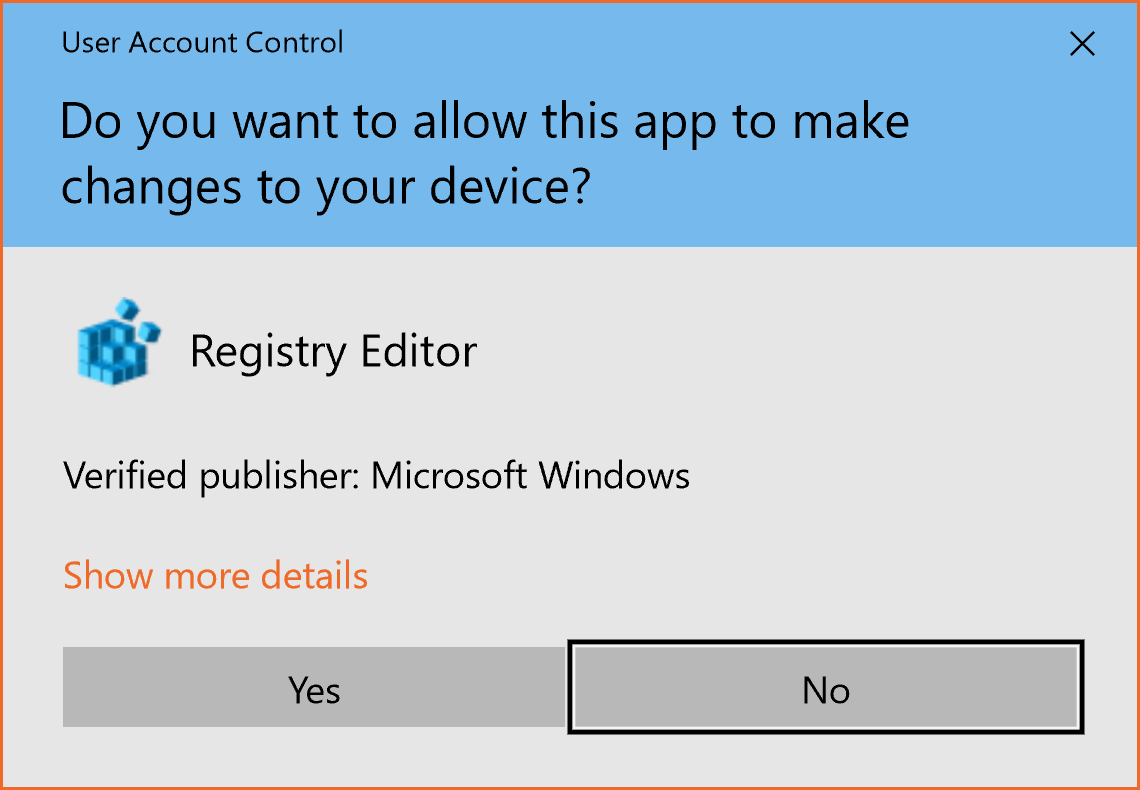Expand the details via Show more details
The height and width of the screenshot is (790, 1140).
point(215,576)
